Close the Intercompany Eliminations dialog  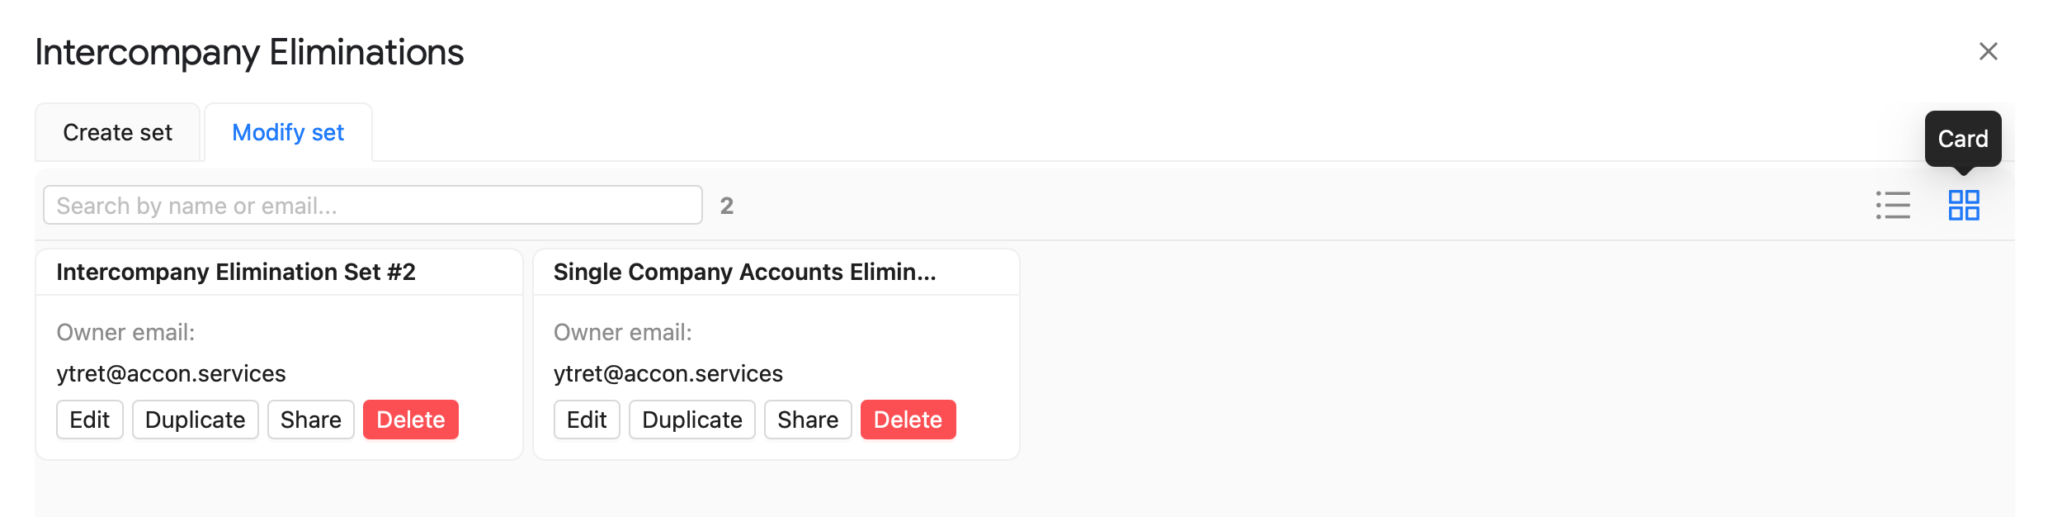tap(1988, 51)
